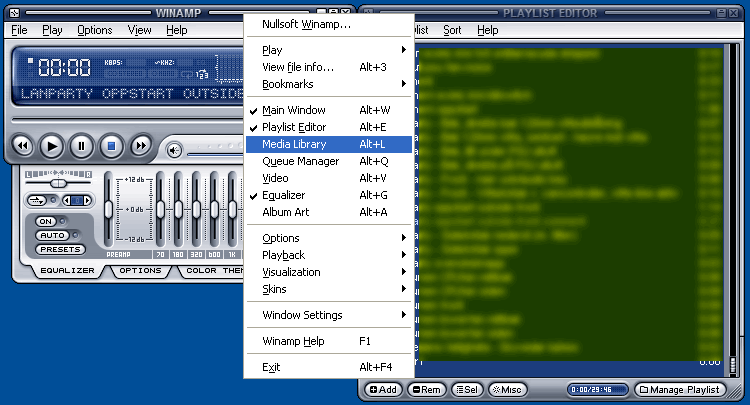This screenshot has width=750, height=405.
Task: Choose Nullsoft Winamp... from the popup menu
Action: (x=329, y=24)
